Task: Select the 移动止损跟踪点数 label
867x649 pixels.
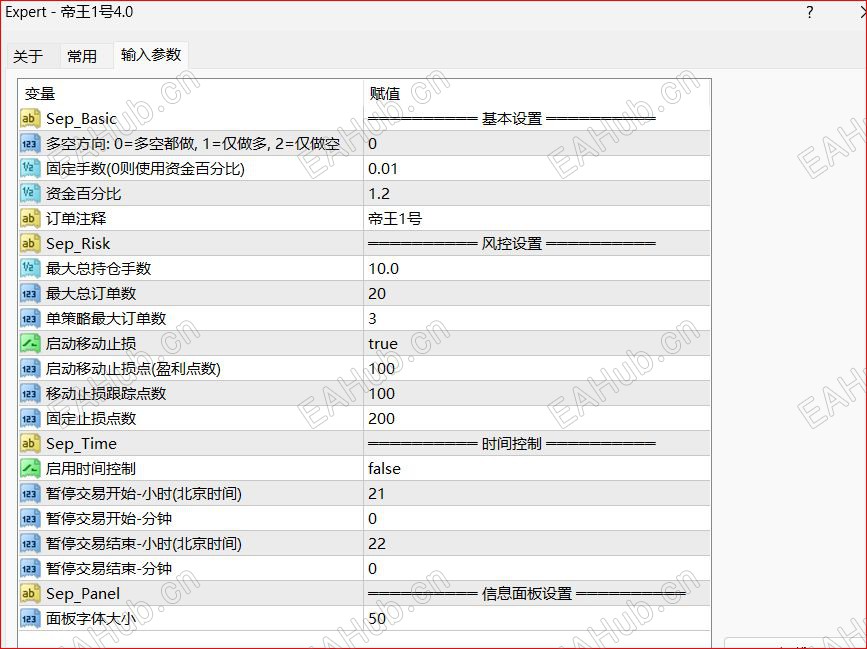Action: (x=106, y=393)
